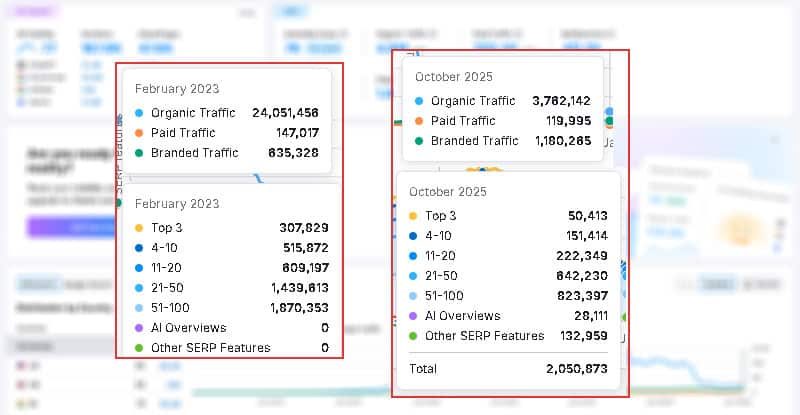Click the purple AI Overviews dot for February 2023

pyautogui.click(x=139, y=328)
